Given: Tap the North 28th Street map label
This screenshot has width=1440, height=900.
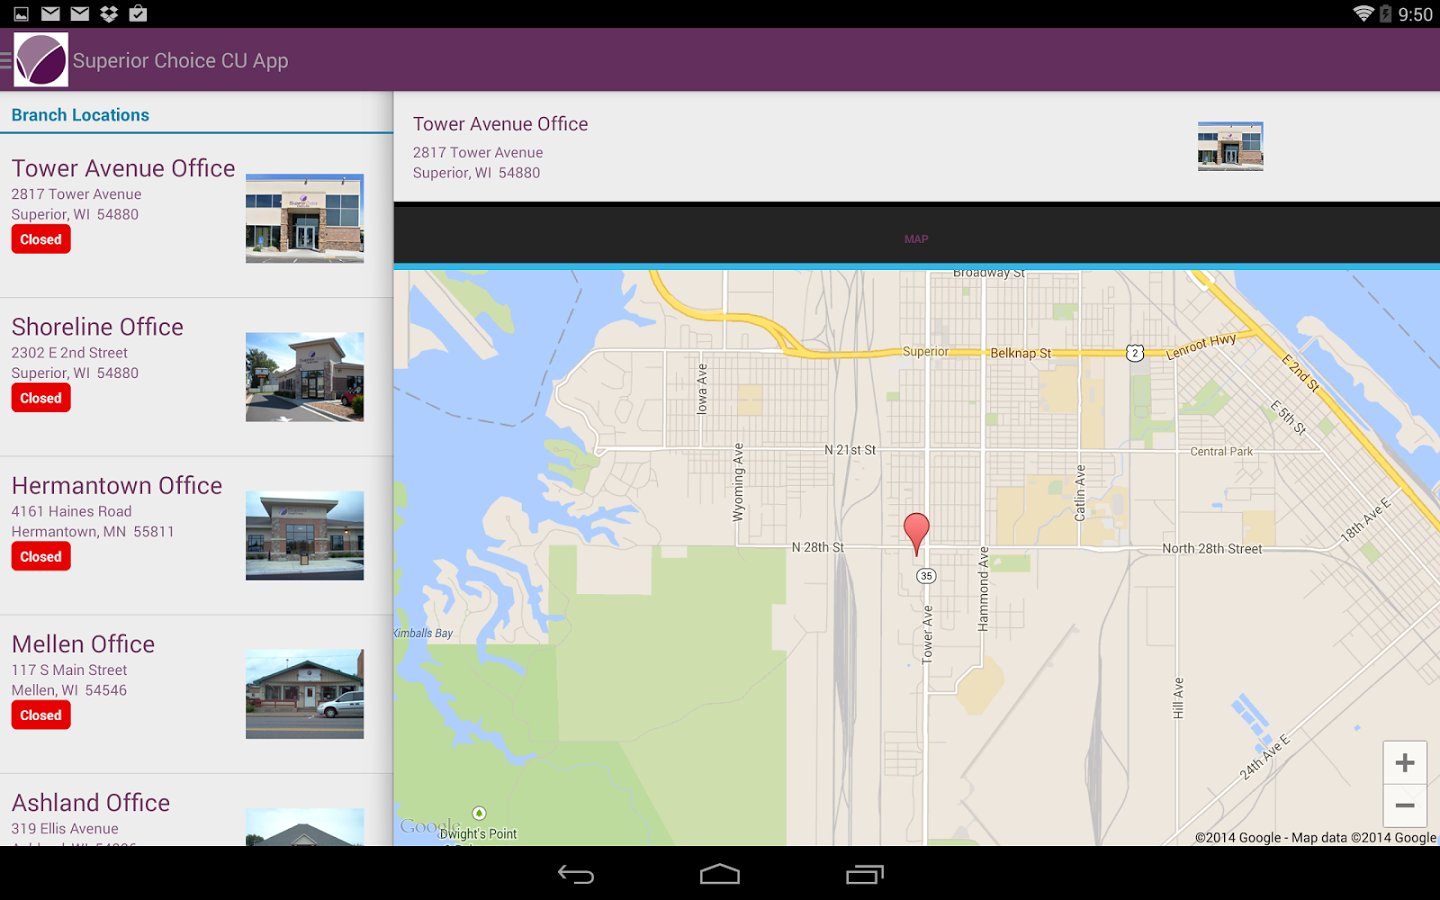Looking at the screenshot, I should click(x=1212, y=548).
